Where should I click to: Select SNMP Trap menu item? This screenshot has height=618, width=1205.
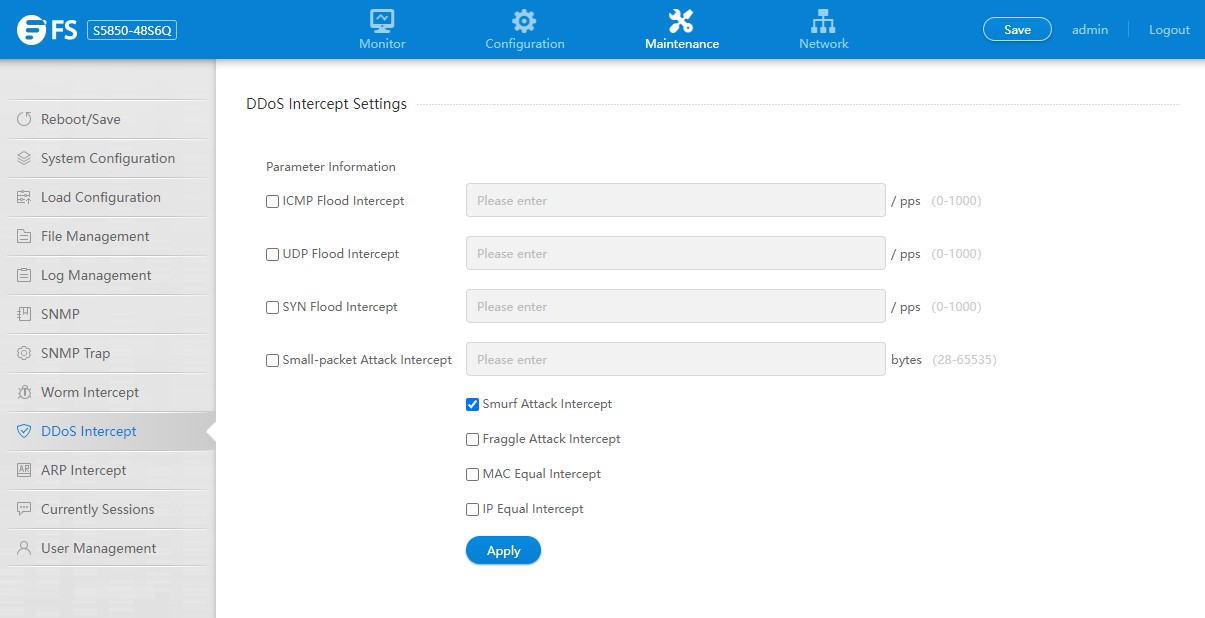pos(75,353)
